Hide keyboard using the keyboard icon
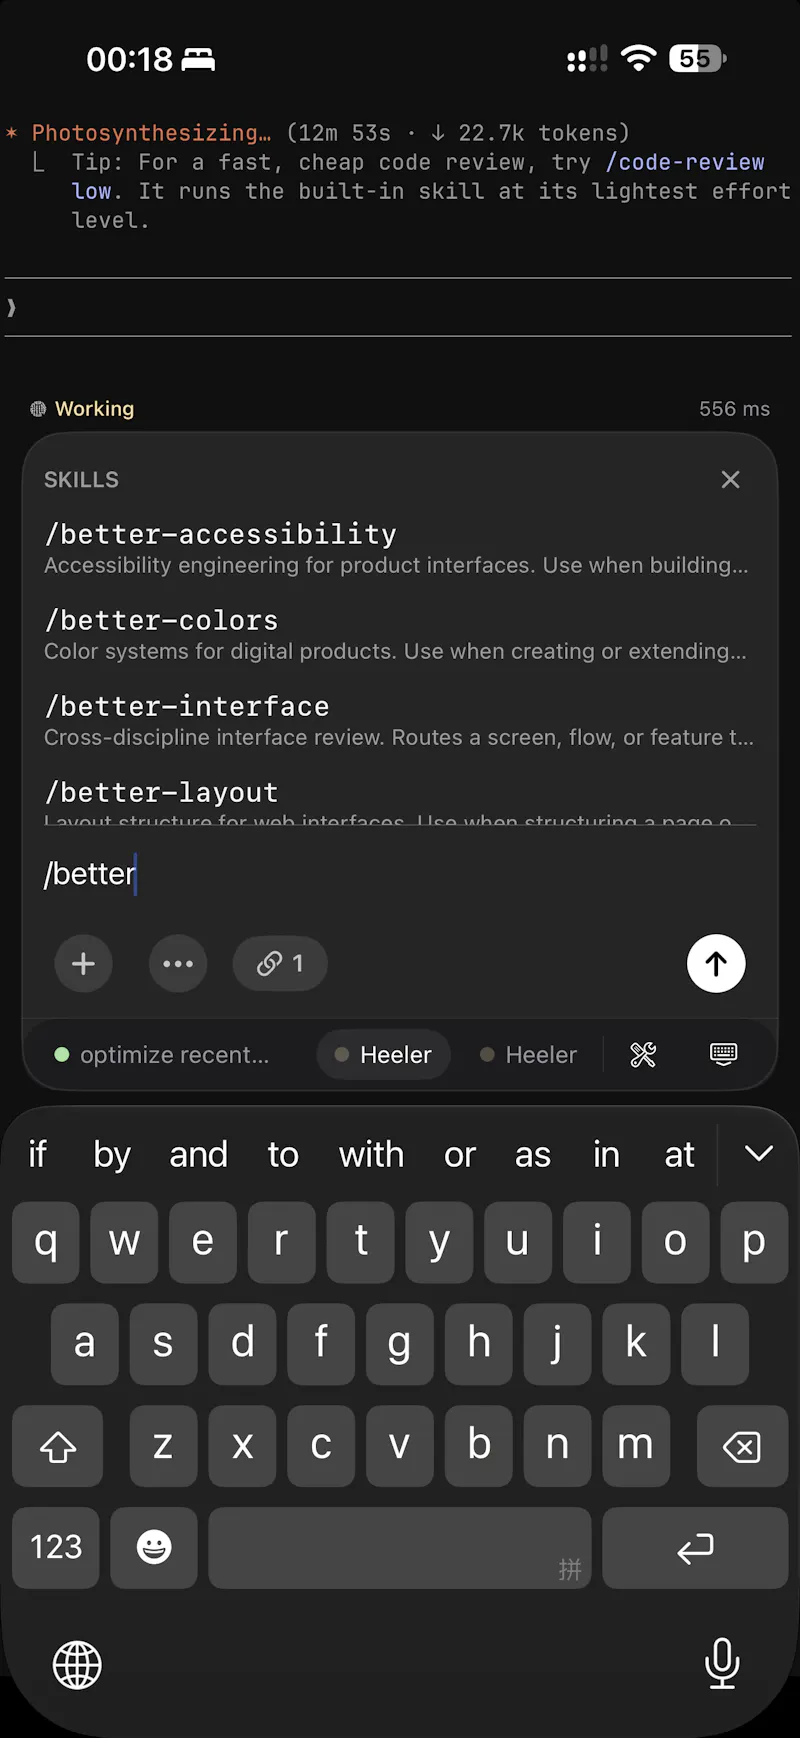 click(x=723, y=1054)
